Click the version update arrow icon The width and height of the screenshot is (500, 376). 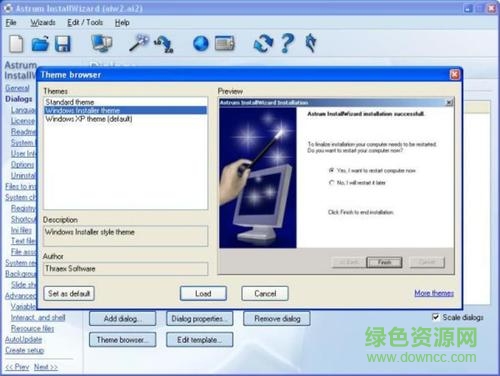point(164,44)
